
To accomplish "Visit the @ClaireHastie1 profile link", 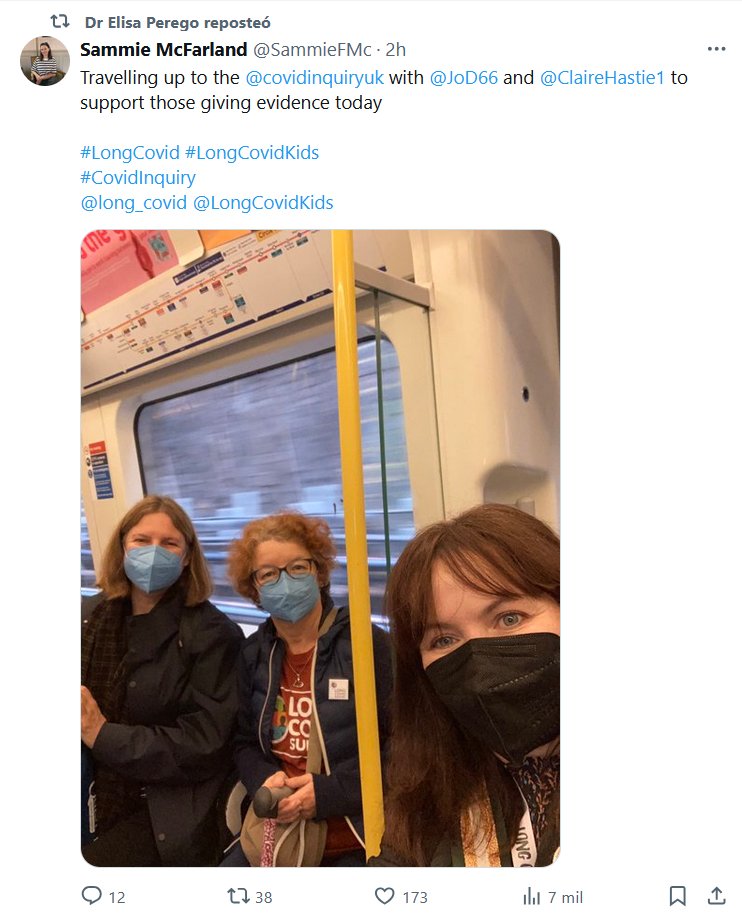I will coord(602,77).
